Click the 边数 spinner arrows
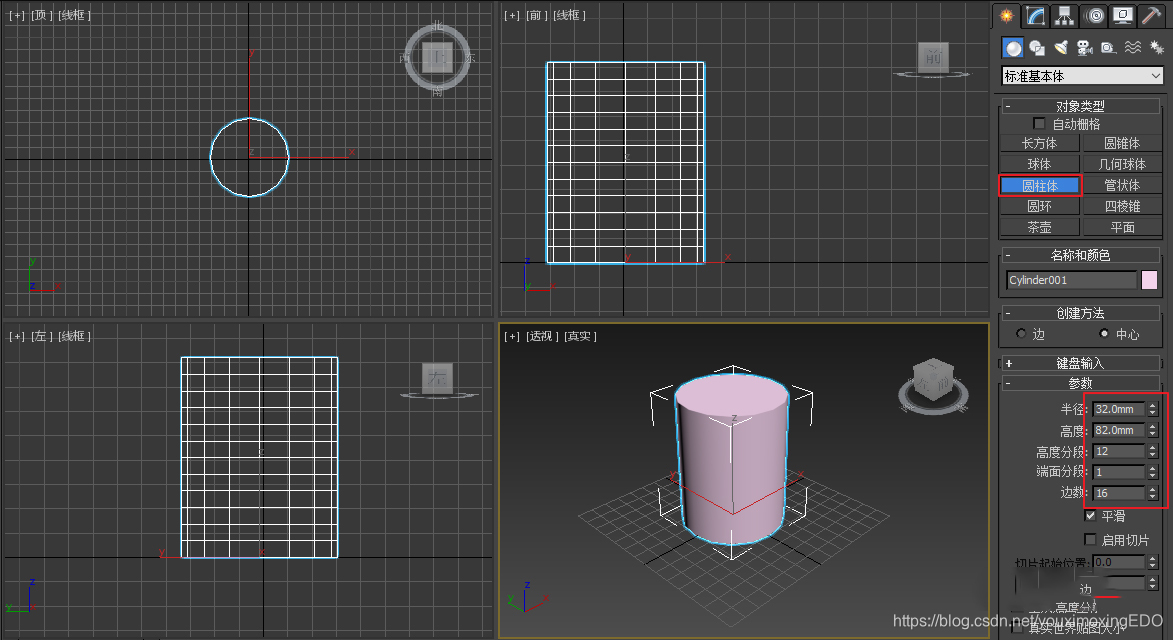 click(x=1153, y=493)
